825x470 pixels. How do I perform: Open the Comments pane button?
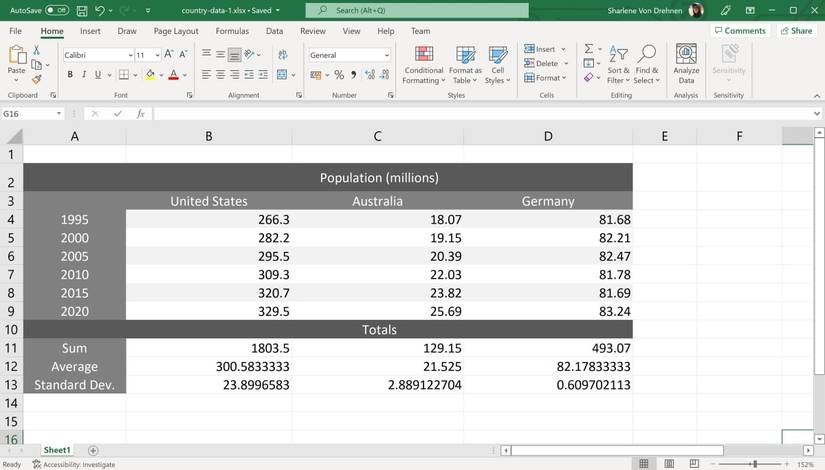coord(739,31)
